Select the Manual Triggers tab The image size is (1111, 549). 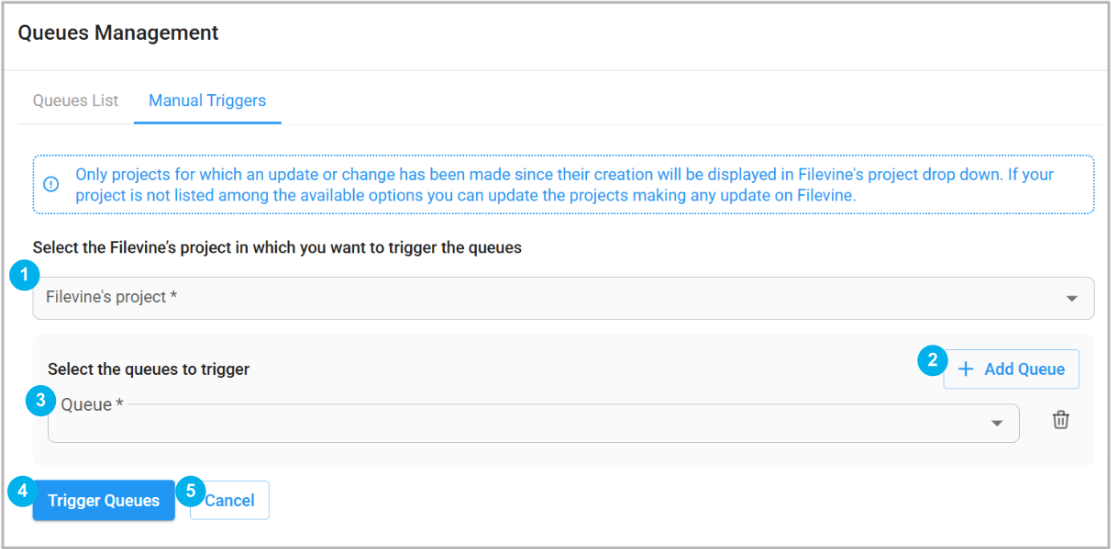(x=207, y=101)
